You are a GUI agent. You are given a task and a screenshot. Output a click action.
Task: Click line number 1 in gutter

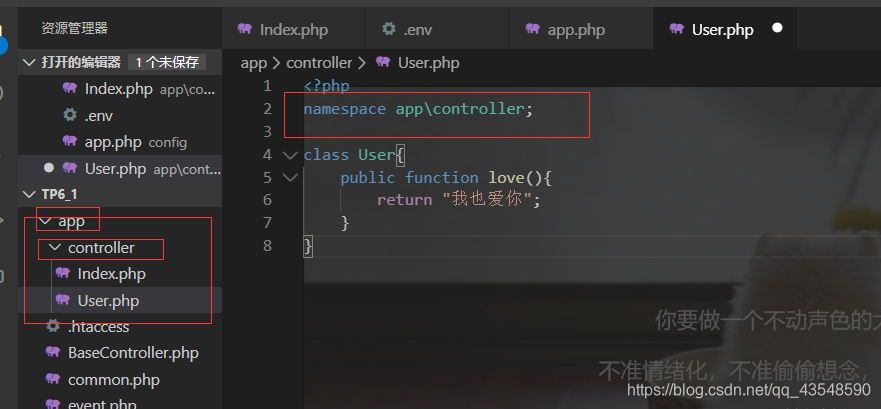(x=267, y=86)
